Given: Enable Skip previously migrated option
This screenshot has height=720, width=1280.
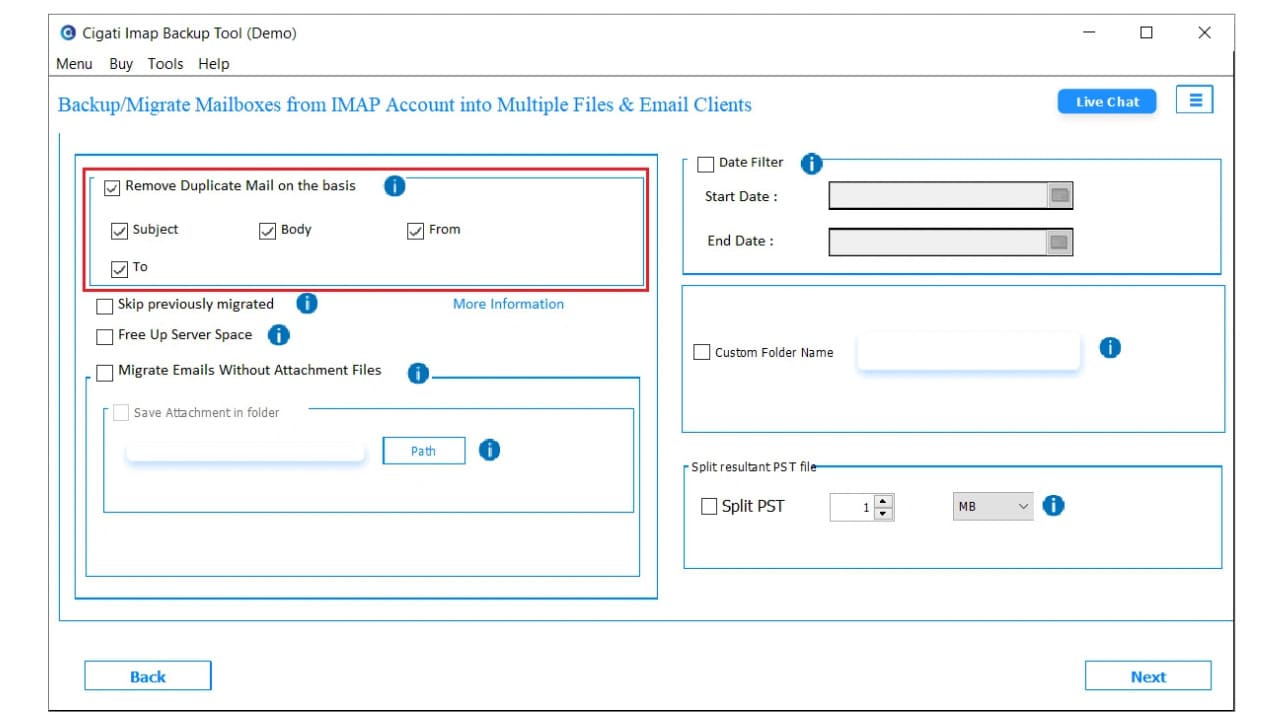Looking at the screenshot, I should point(105,306).
